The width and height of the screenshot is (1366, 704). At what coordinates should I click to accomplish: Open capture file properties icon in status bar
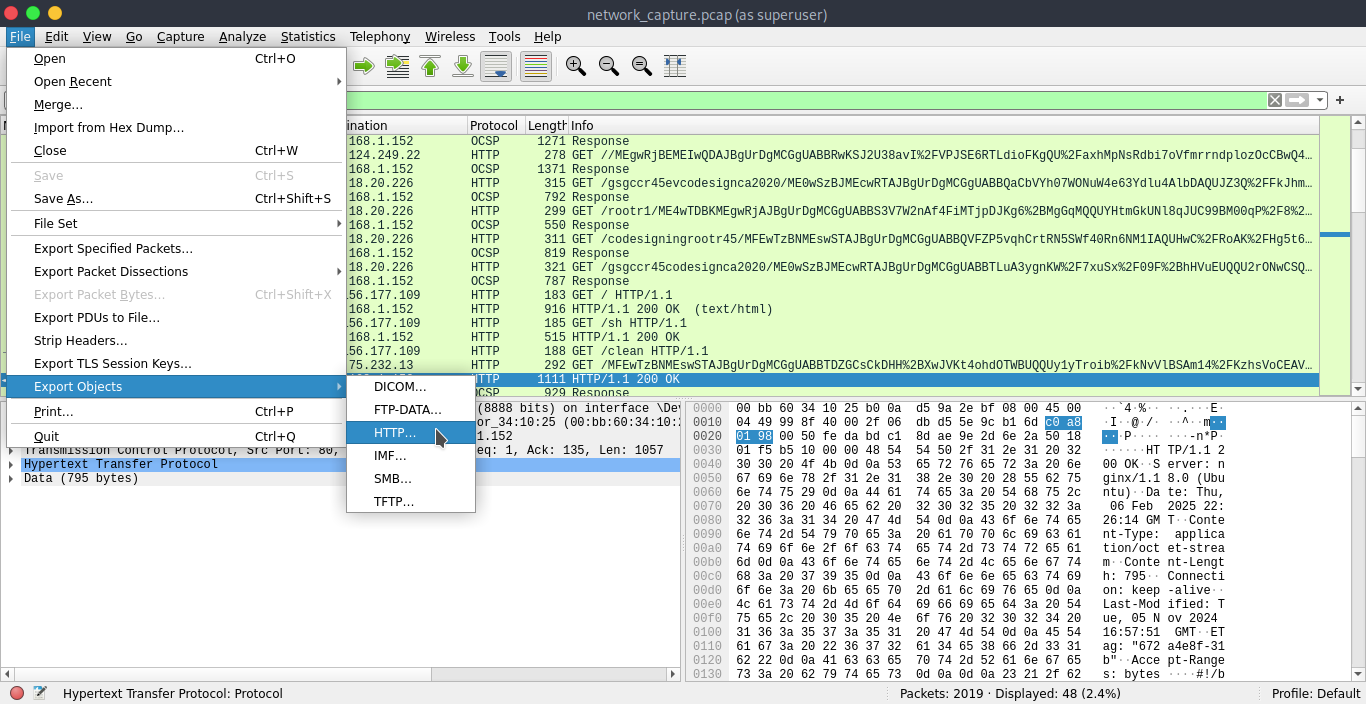pos(40,693)
